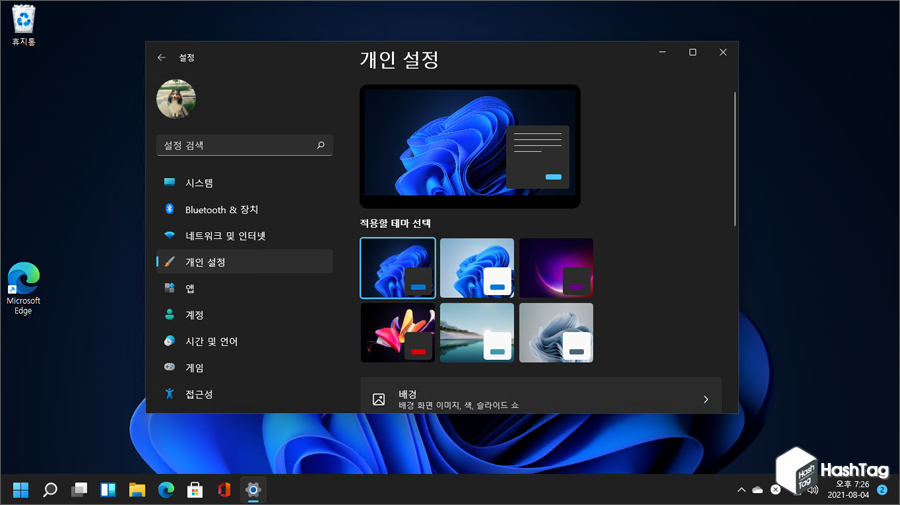The height and width of the screenshot is (505, 900).
Task: Click the globe clock icon beside 시간 및 언어
Action: [x=169, y=341]
